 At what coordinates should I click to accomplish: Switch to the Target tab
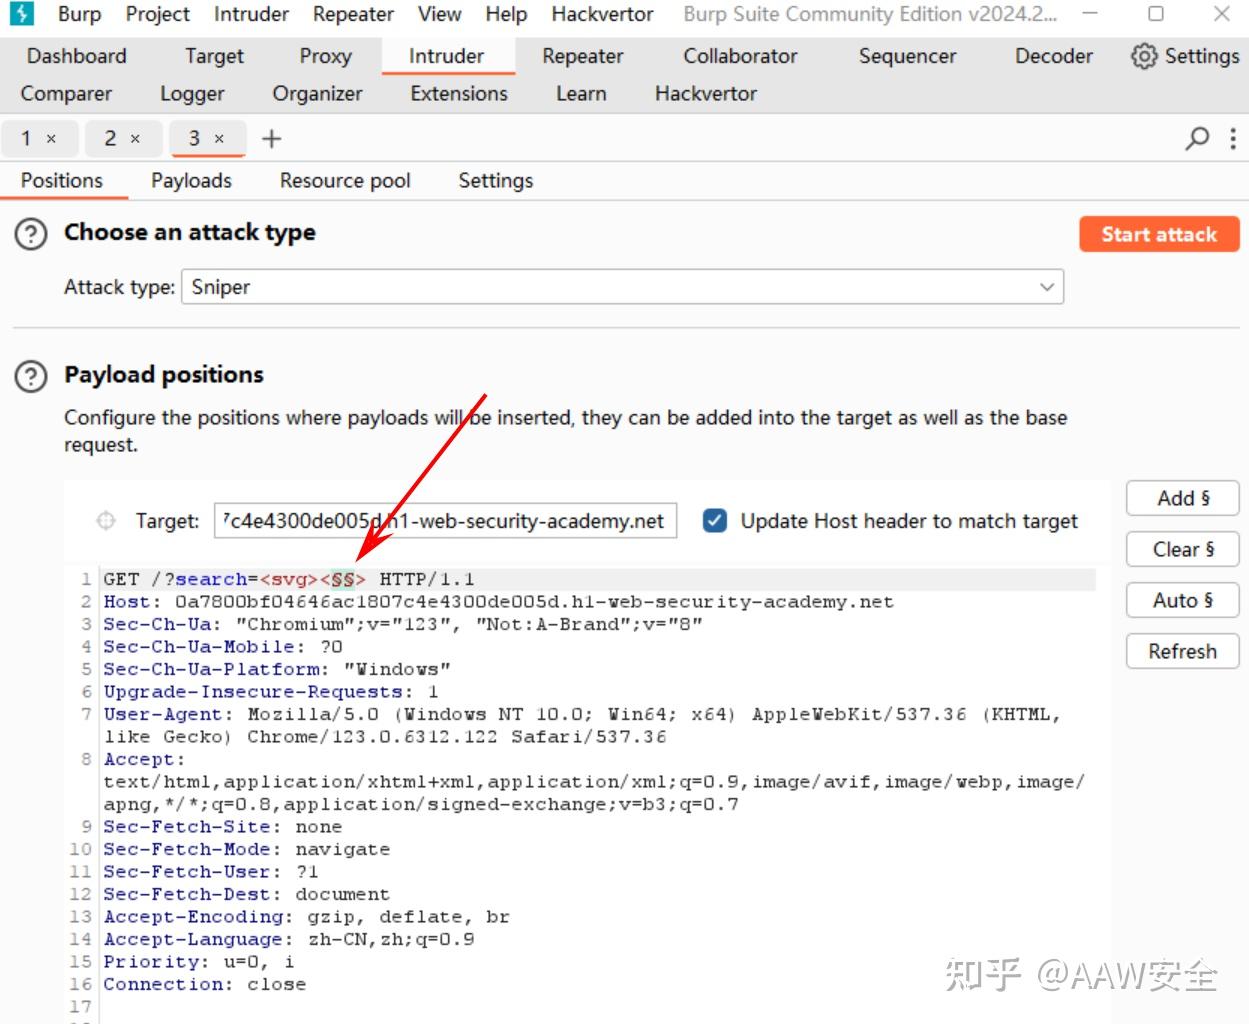click(x=214, y=56)
